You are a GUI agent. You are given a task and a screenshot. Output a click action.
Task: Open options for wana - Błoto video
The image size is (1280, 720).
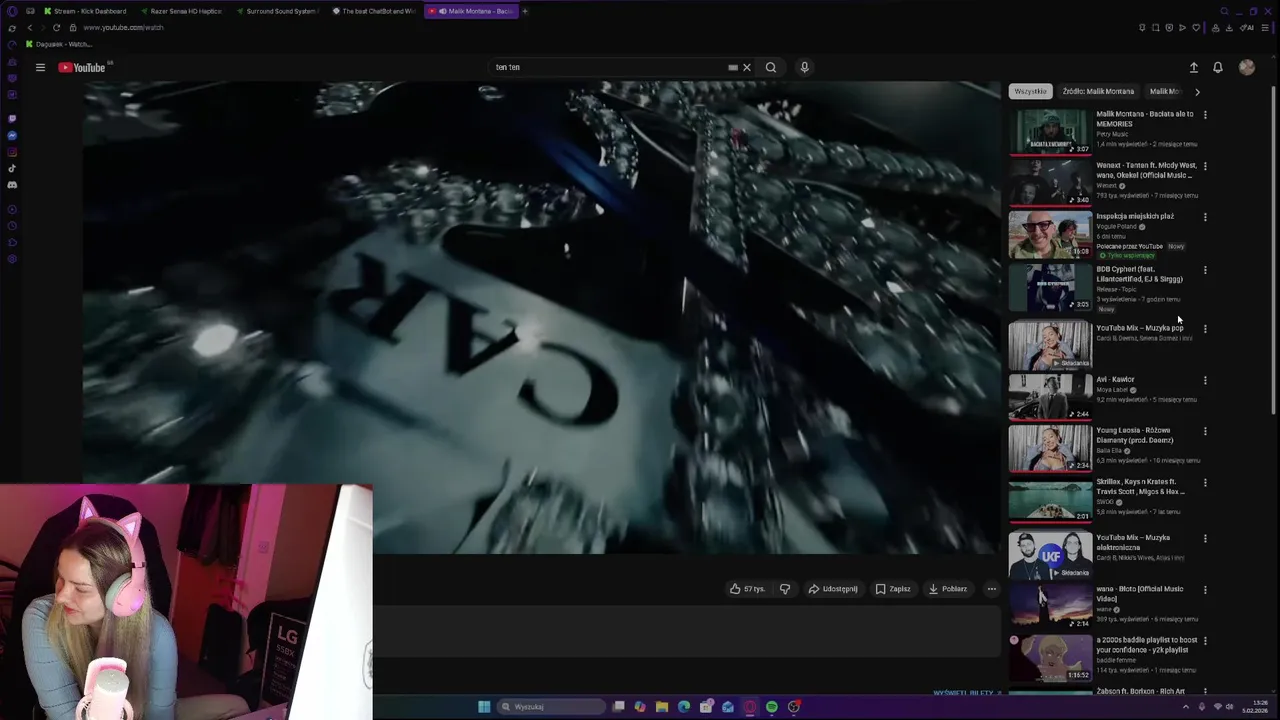(1205, 590)
